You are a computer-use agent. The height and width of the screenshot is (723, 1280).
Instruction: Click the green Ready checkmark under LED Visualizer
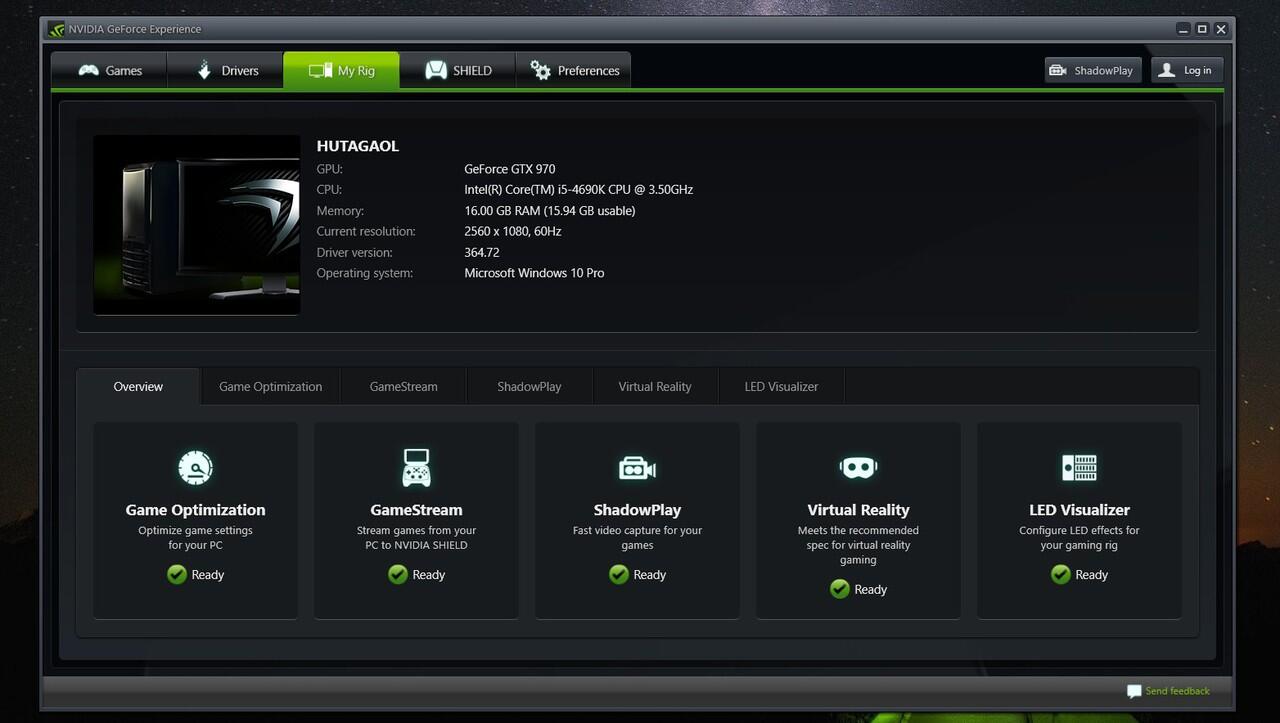coord(1061,574)
